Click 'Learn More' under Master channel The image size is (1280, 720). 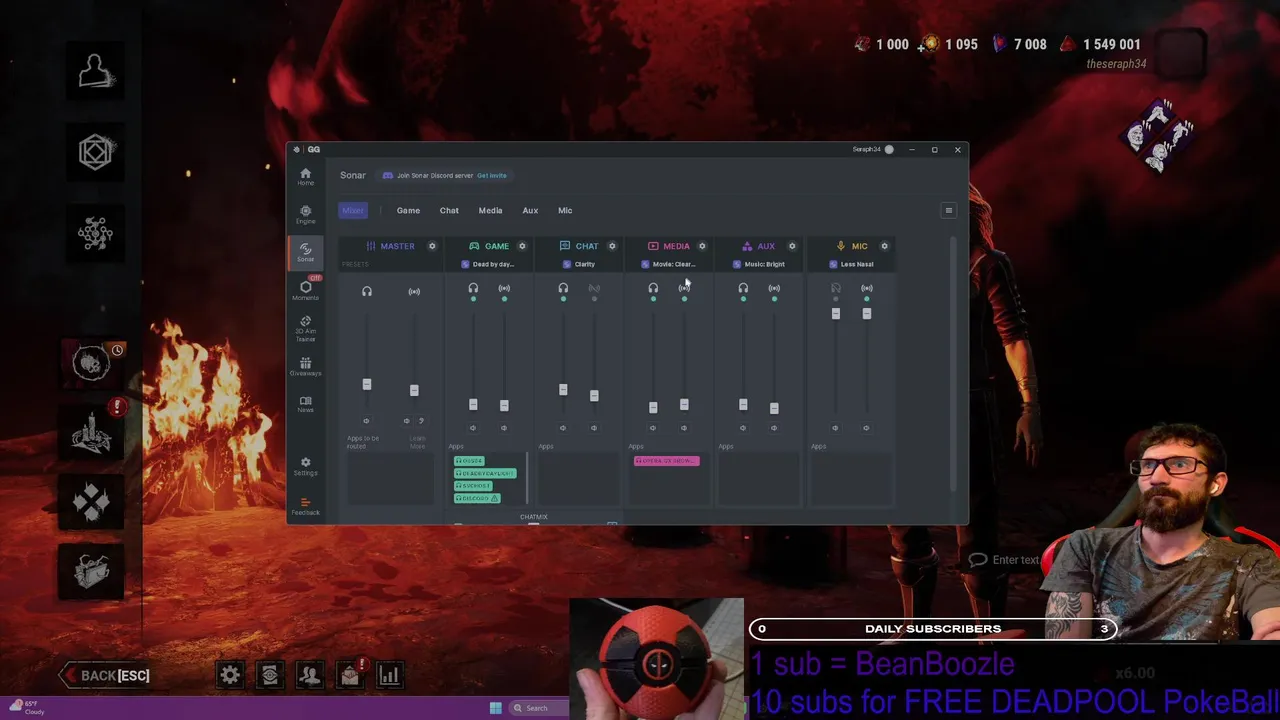417,441
